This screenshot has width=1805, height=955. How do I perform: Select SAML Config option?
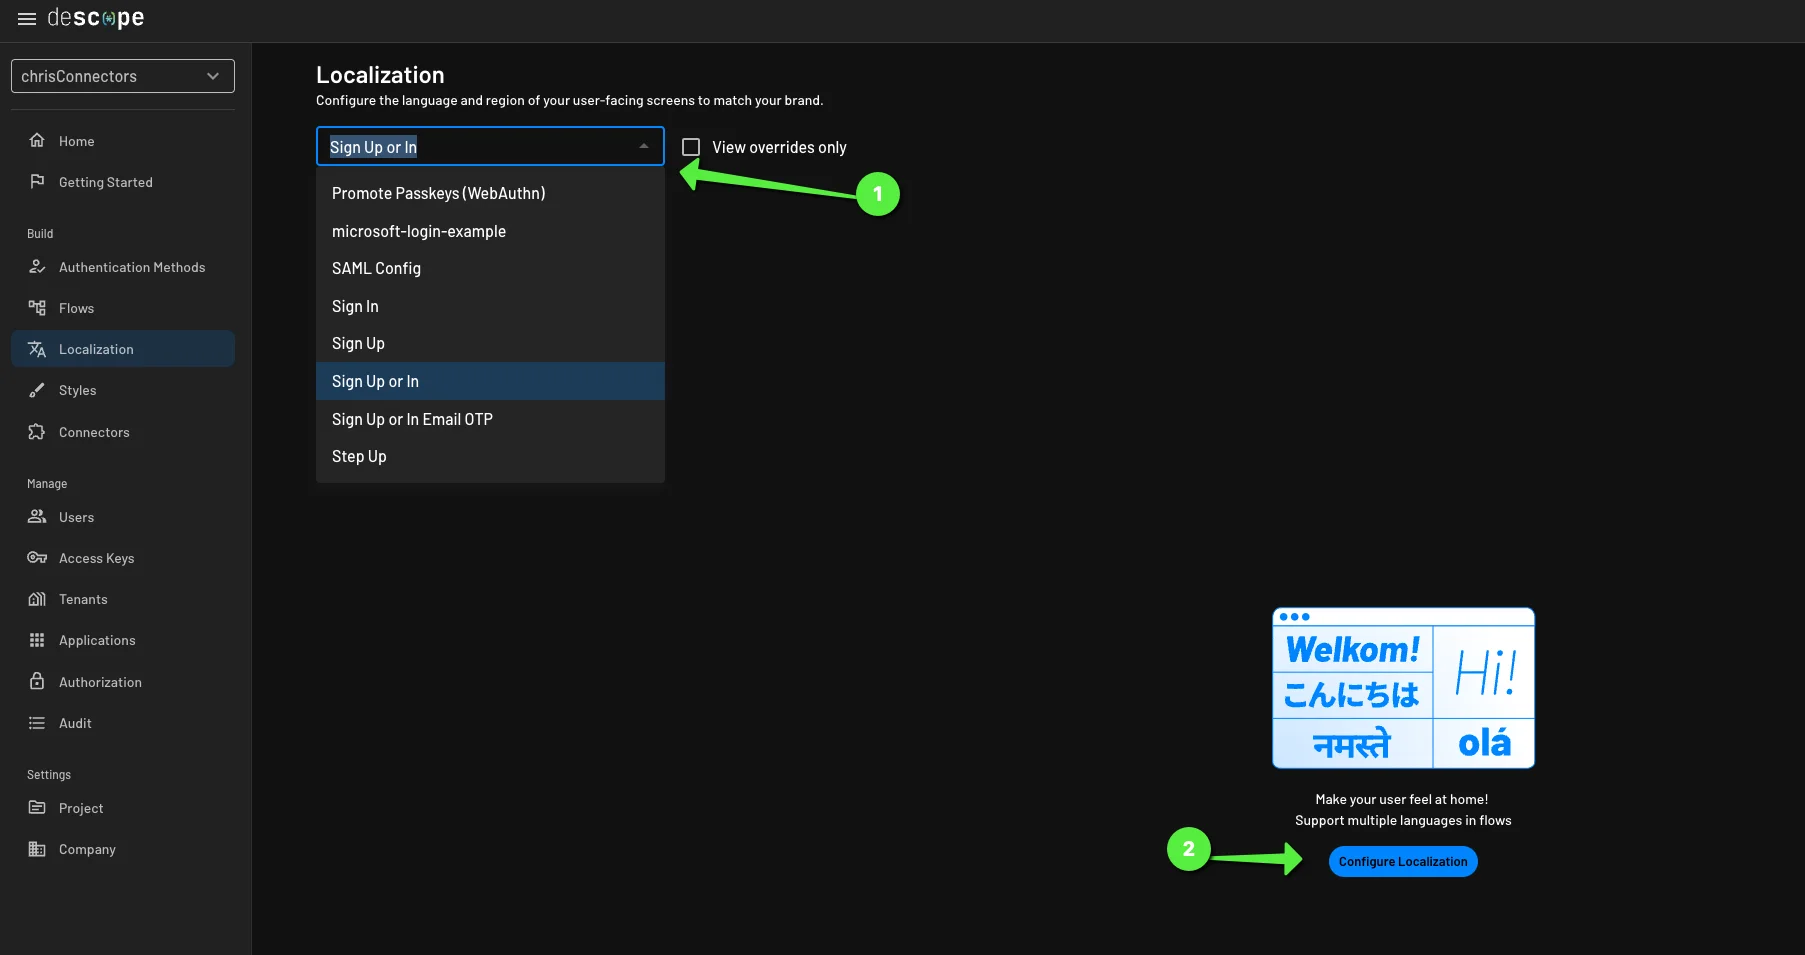490,268
